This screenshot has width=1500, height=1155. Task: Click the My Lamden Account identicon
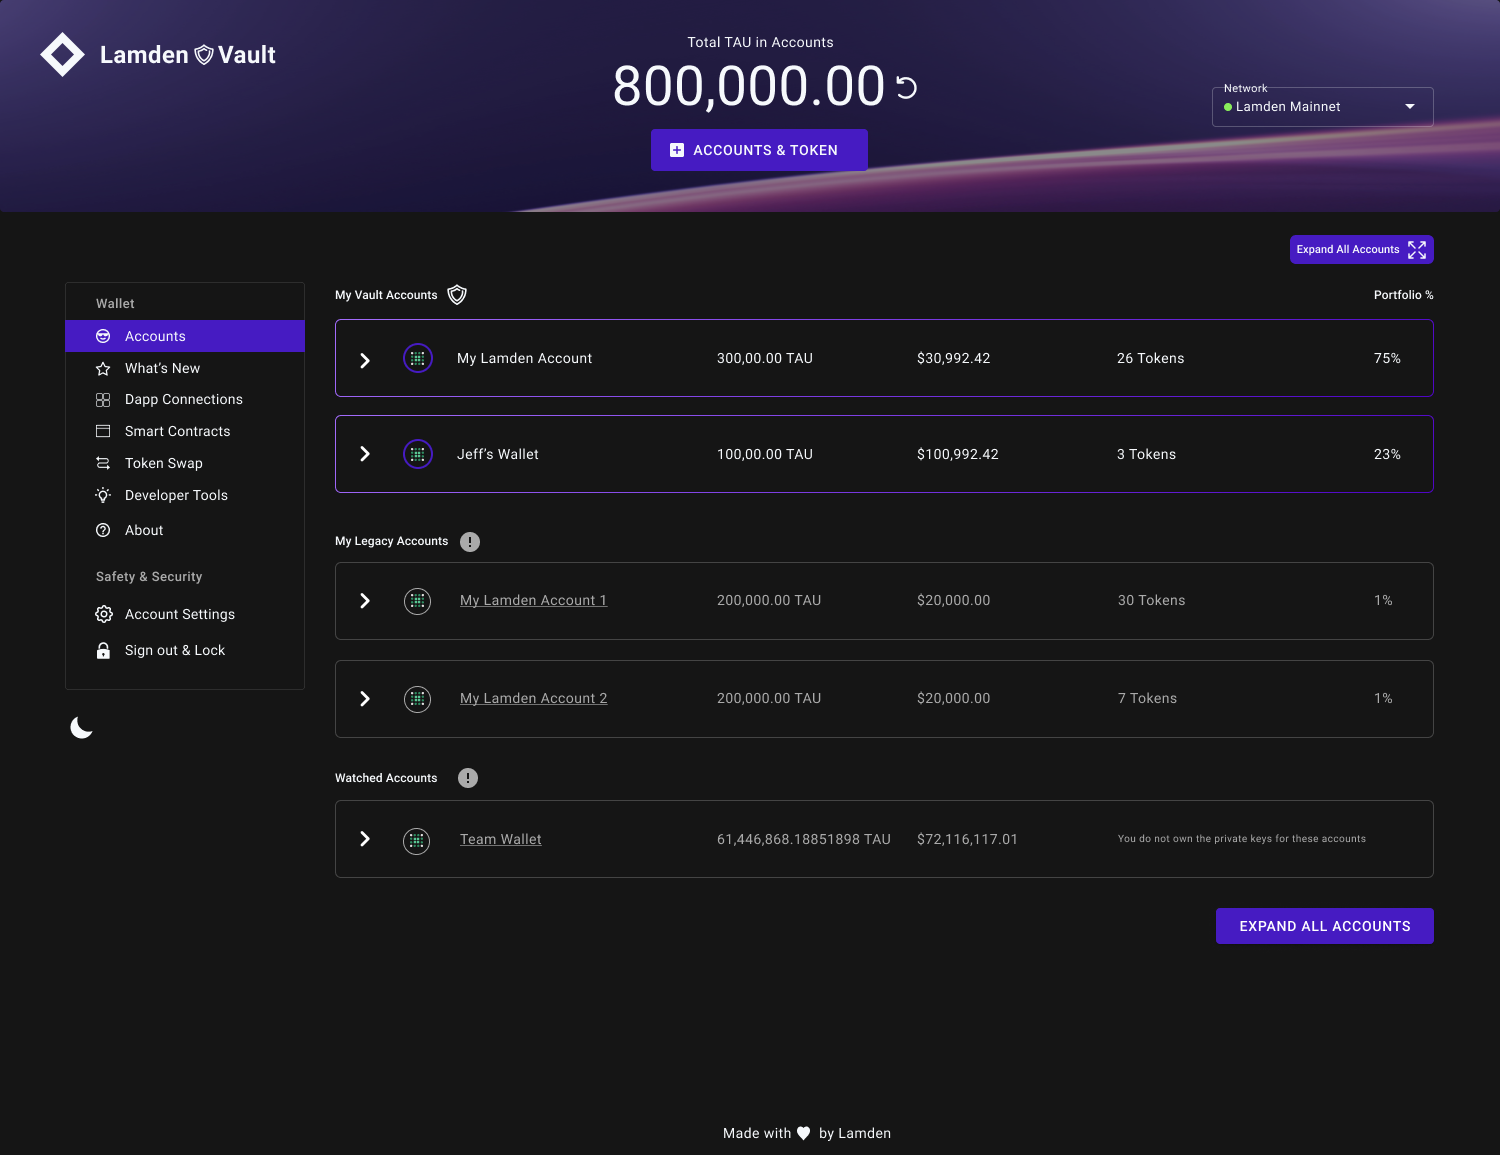coord(418,358)
